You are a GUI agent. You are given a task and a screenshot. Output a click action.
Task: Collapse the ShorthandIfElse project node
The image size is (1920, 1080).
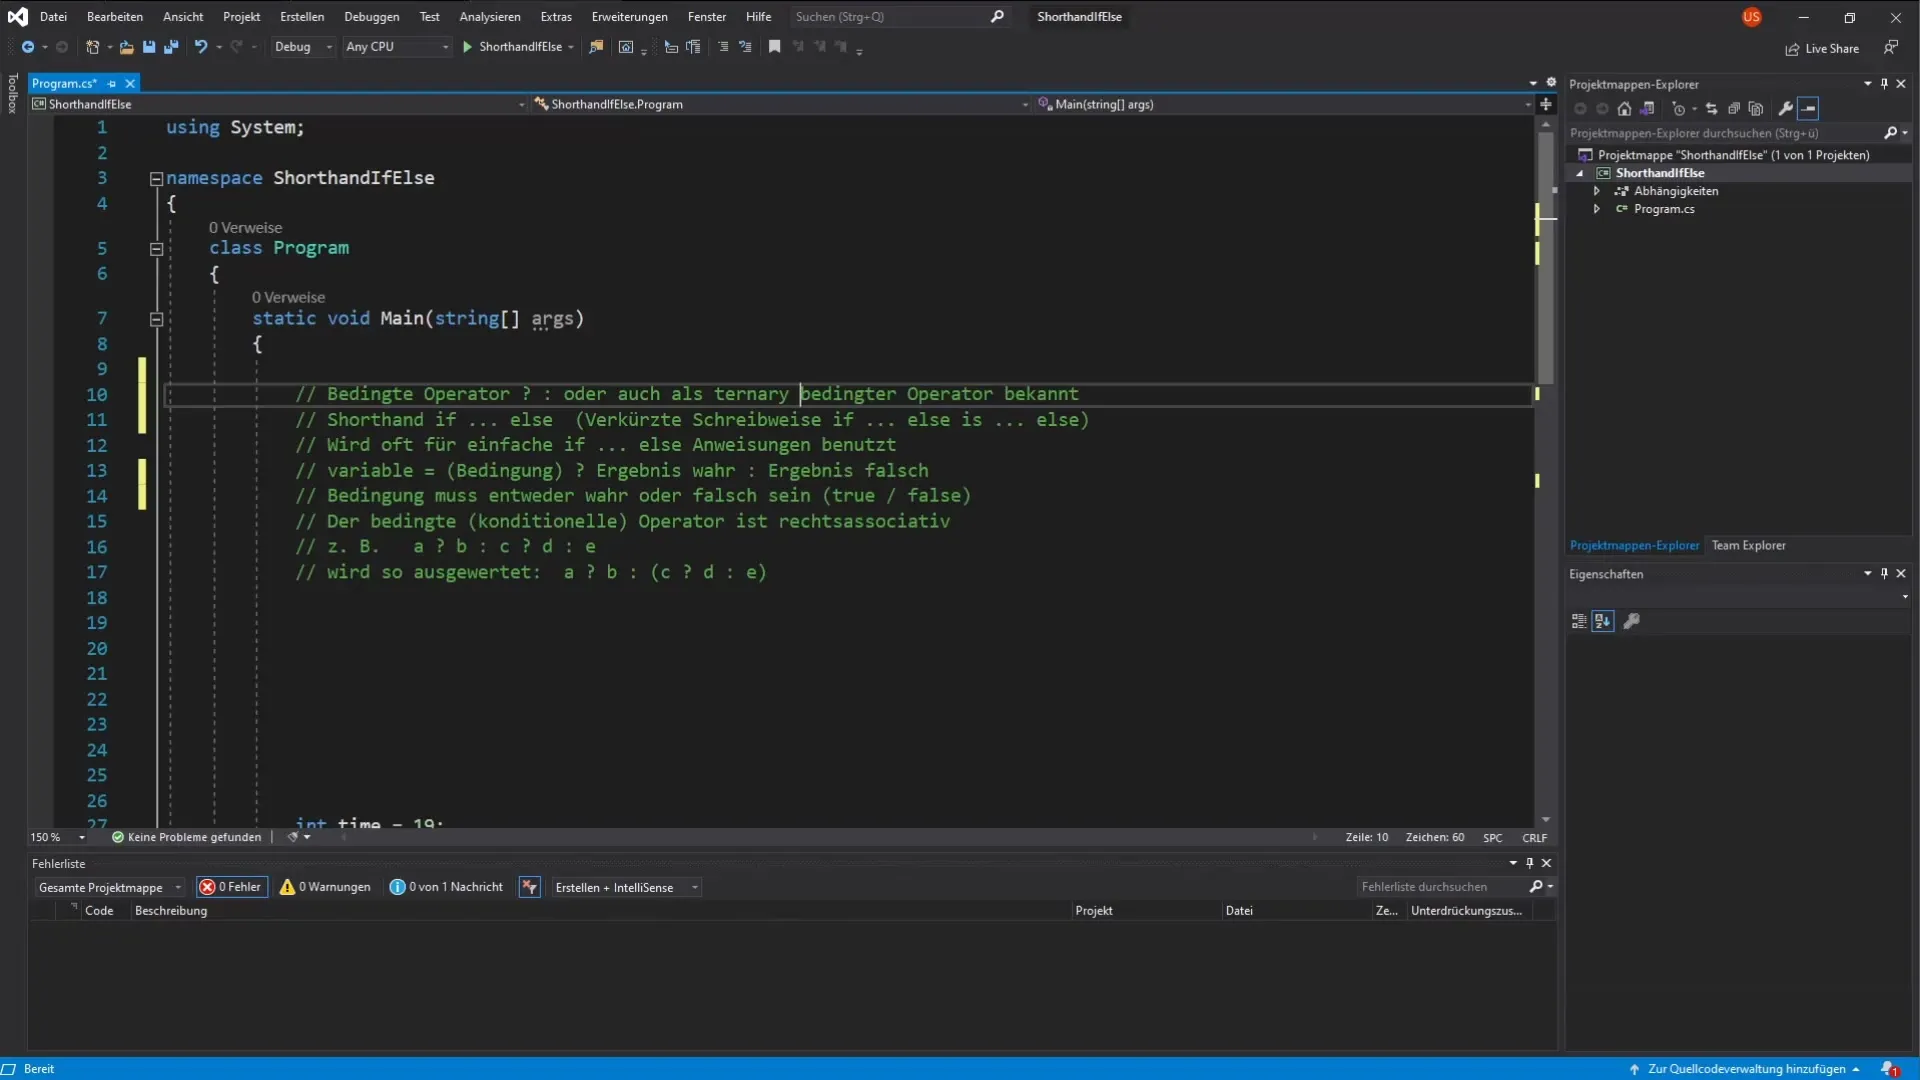[x=1580, y=173]
